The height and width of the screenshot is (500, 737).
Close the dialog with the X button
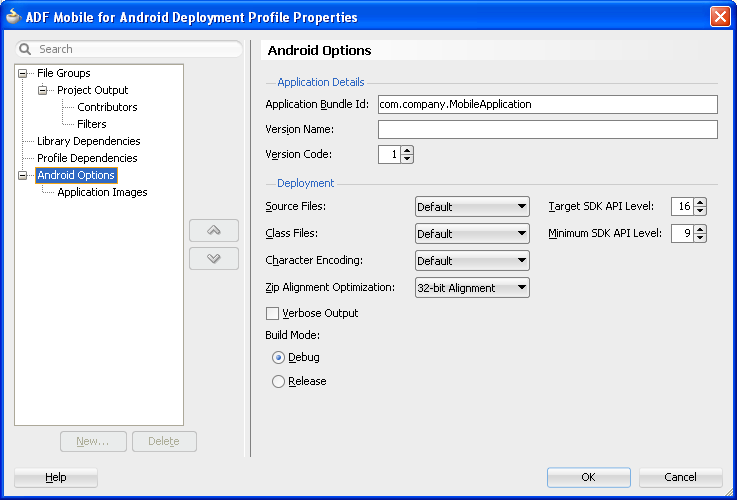pyautogui.click(x=720, y=17)
